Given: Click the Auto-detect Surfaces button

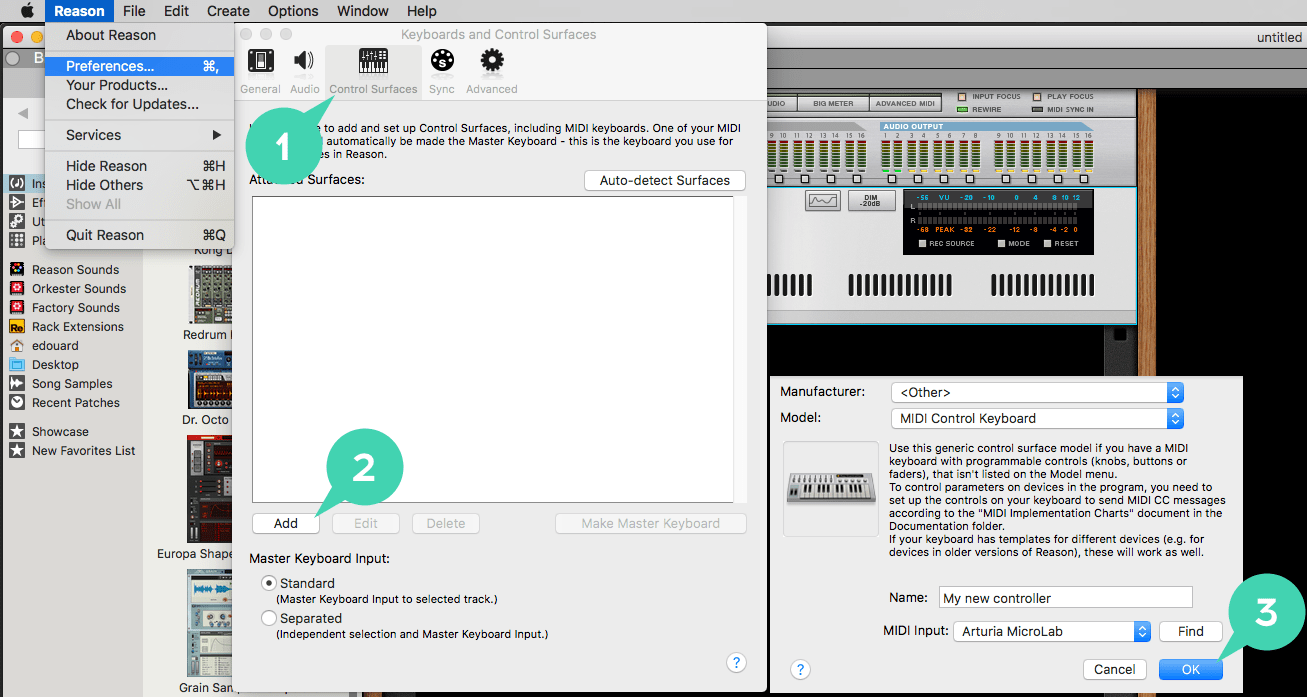Looking at the screenshot, I should tap(665, 180).
